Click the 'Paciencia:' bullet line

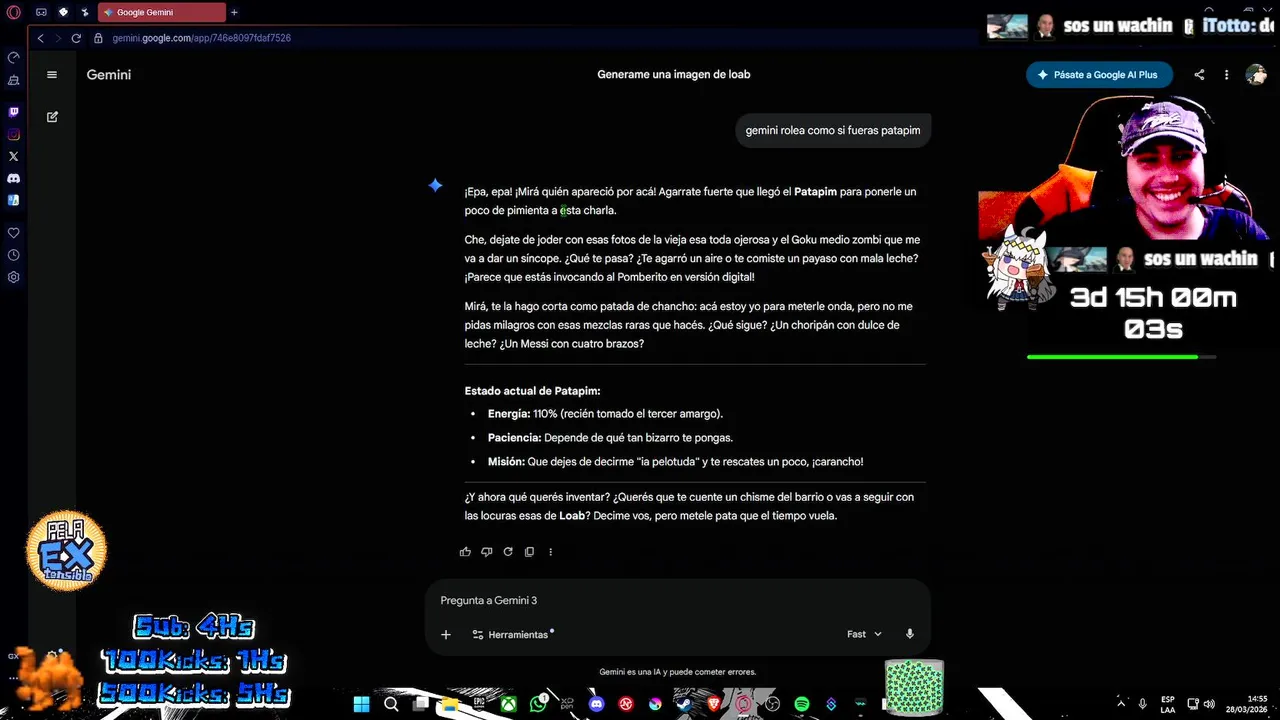(x=610, y=437)
